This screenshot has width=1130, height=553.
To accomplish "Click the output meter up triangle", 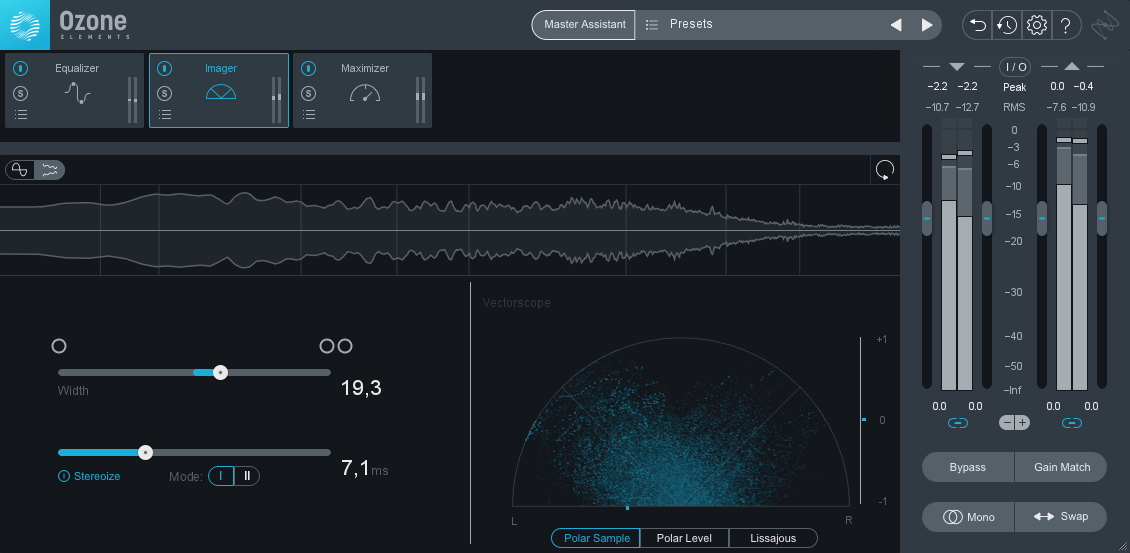I will tap(1072, 66).
